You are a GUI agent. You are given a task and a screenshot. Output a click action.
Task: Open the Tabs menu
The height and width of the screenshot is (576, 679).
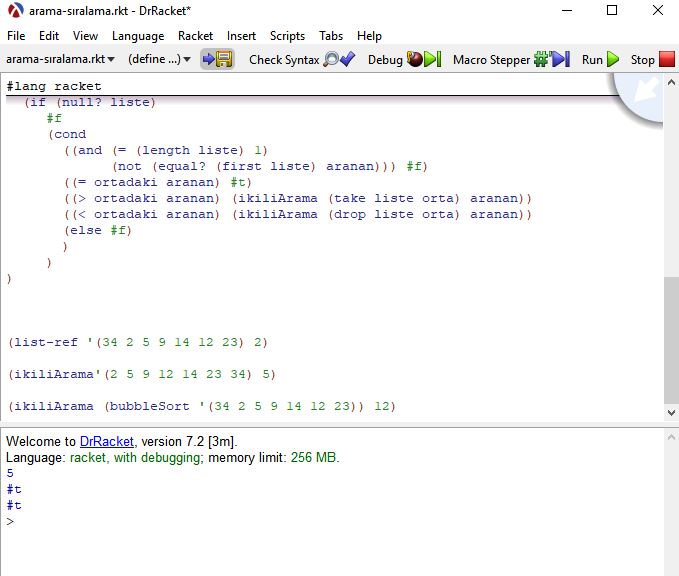point(331,35)
